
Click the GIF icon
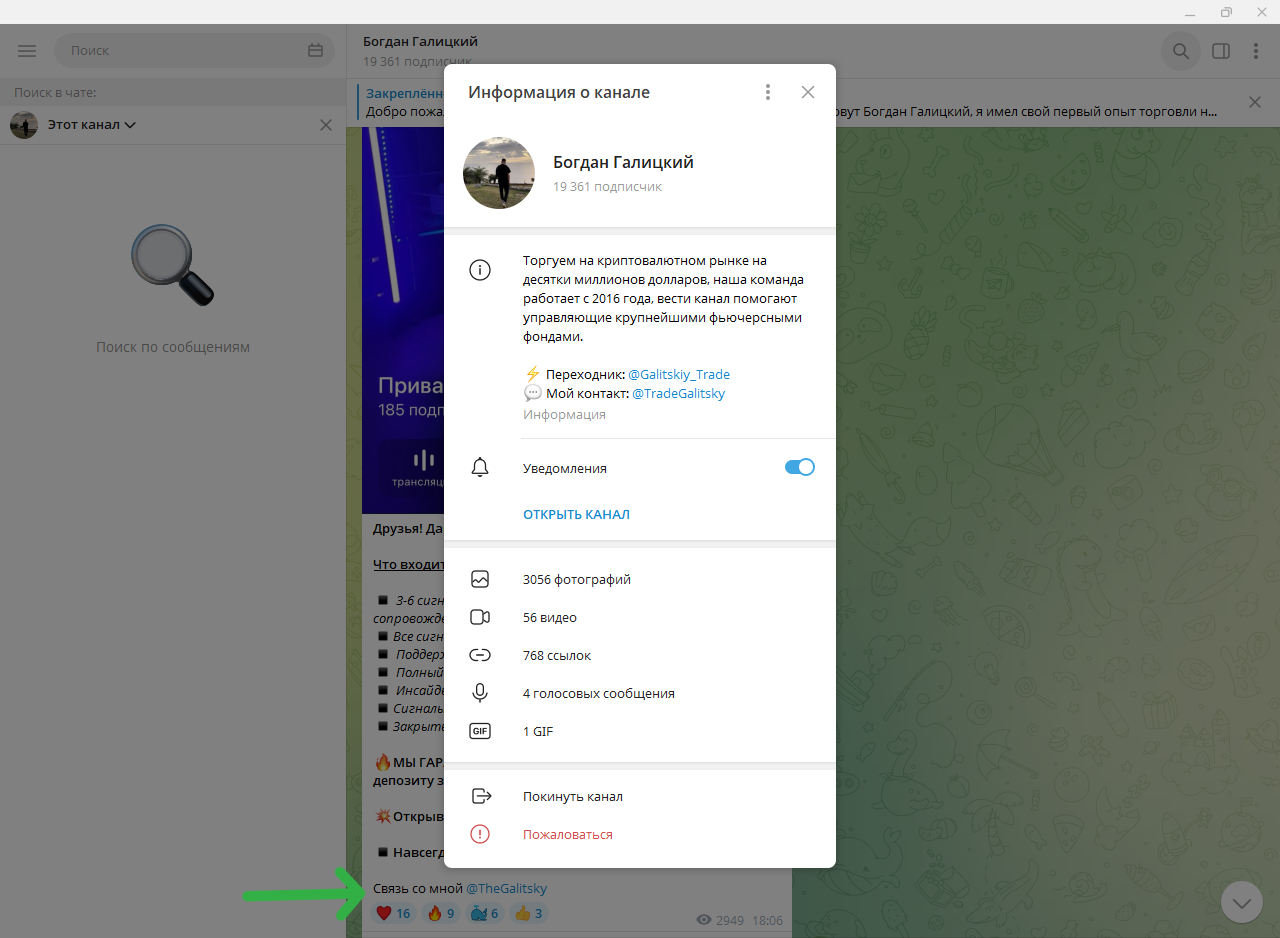pos(480,731)
